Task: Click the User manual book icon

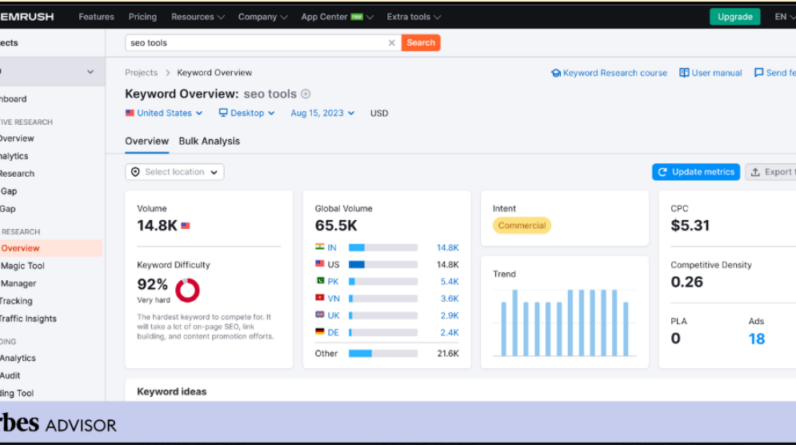Action: coord(684,73)
